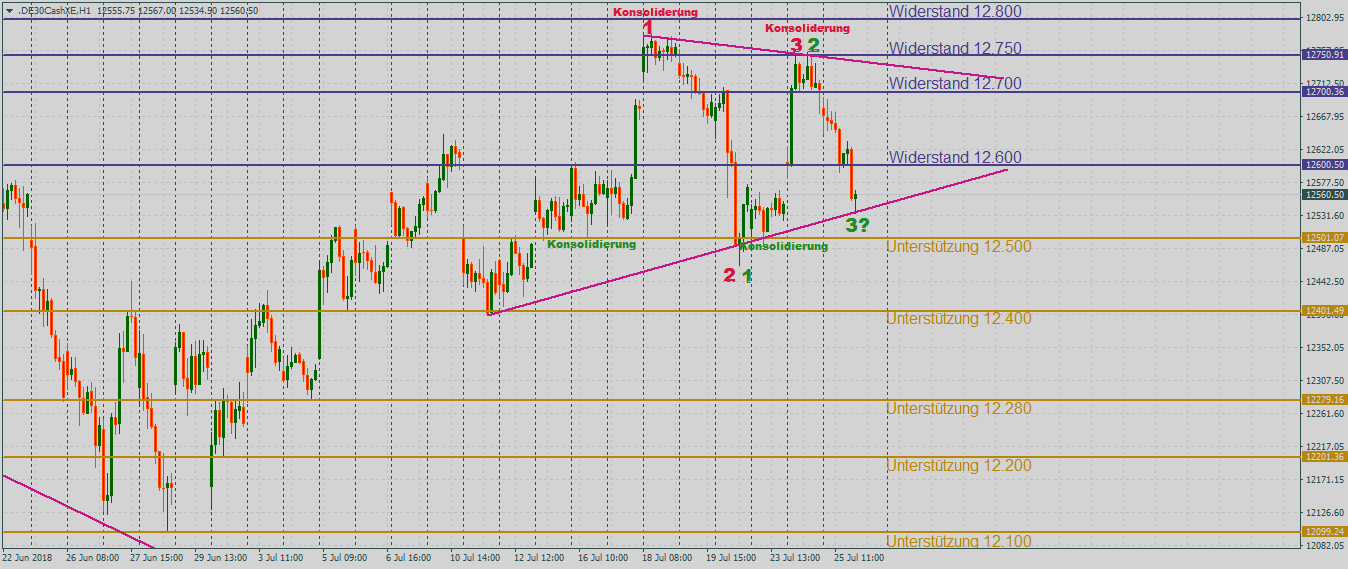
Task: Select the Widerstand 12.700 label
Action: 954,84
